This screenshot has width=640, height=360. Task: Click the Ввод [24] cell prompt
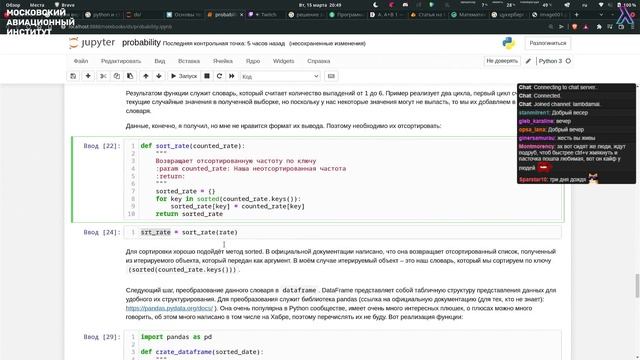(102, 232)
